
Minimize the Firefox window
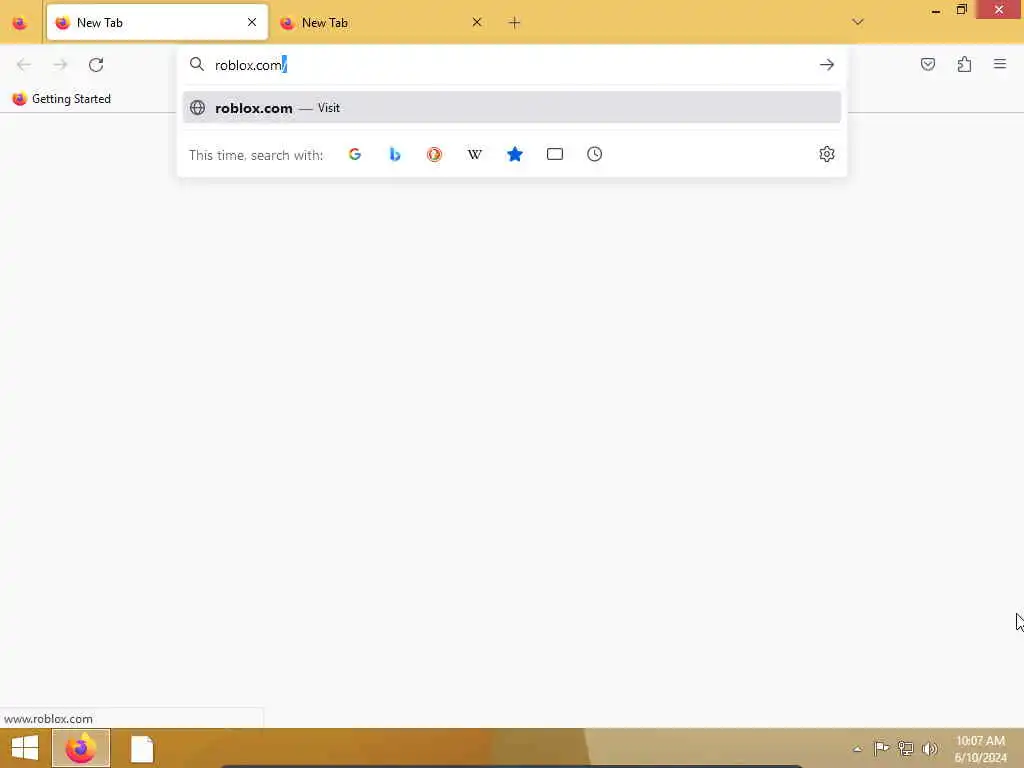[935, 10]
